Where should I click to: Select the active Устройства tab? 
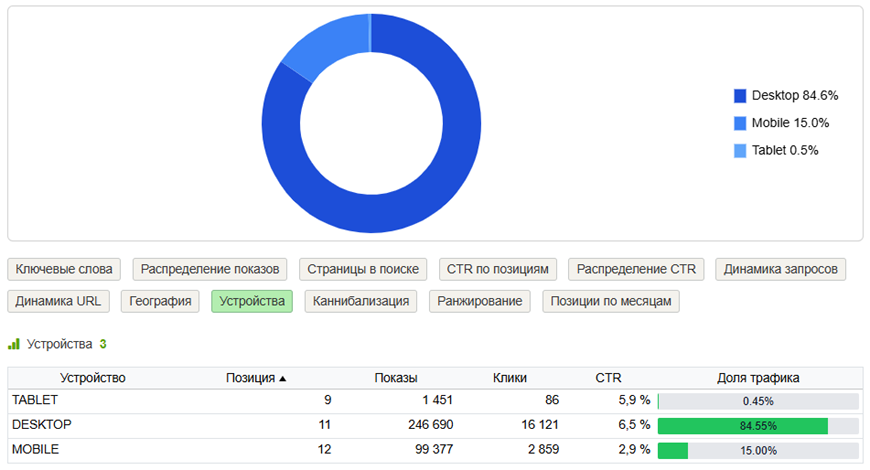[252, 301]
